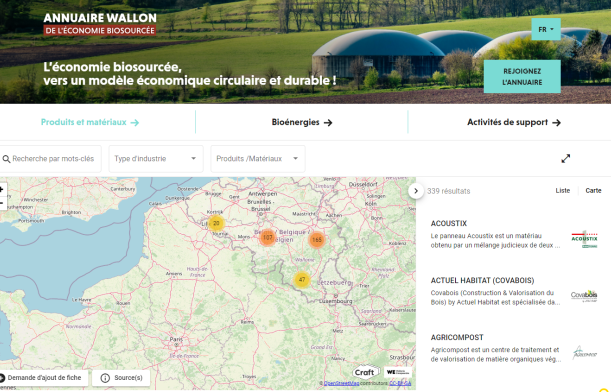
Task: Select the Activités de support tab
Action: pyautogui.click(x=514, y=122)
